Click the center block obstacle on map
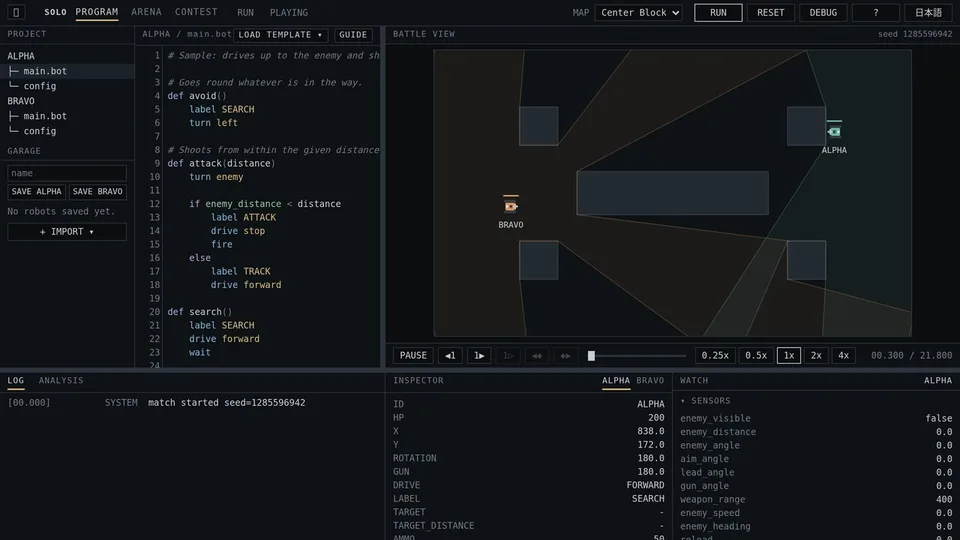This screenshot has width=960, height=540. tap(672, 193)
